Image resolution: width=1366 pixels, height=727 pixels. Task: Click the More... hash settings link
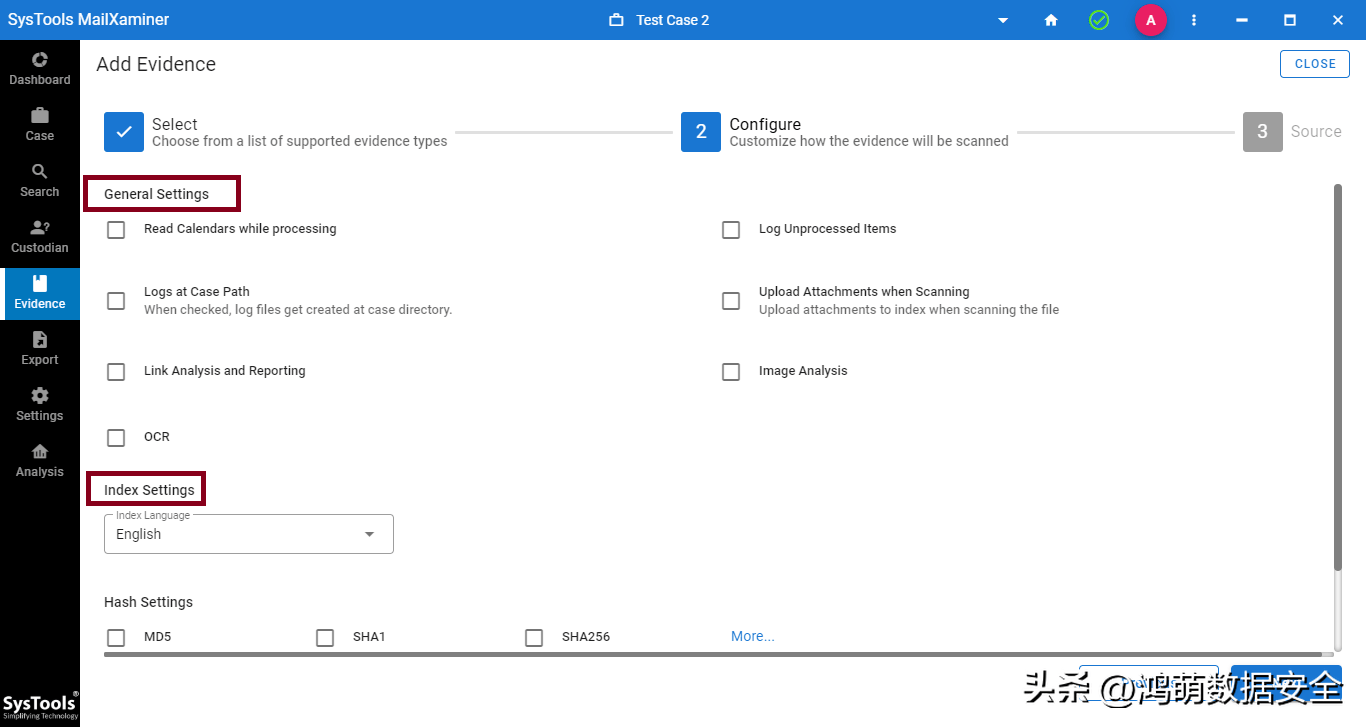[753, 636]
